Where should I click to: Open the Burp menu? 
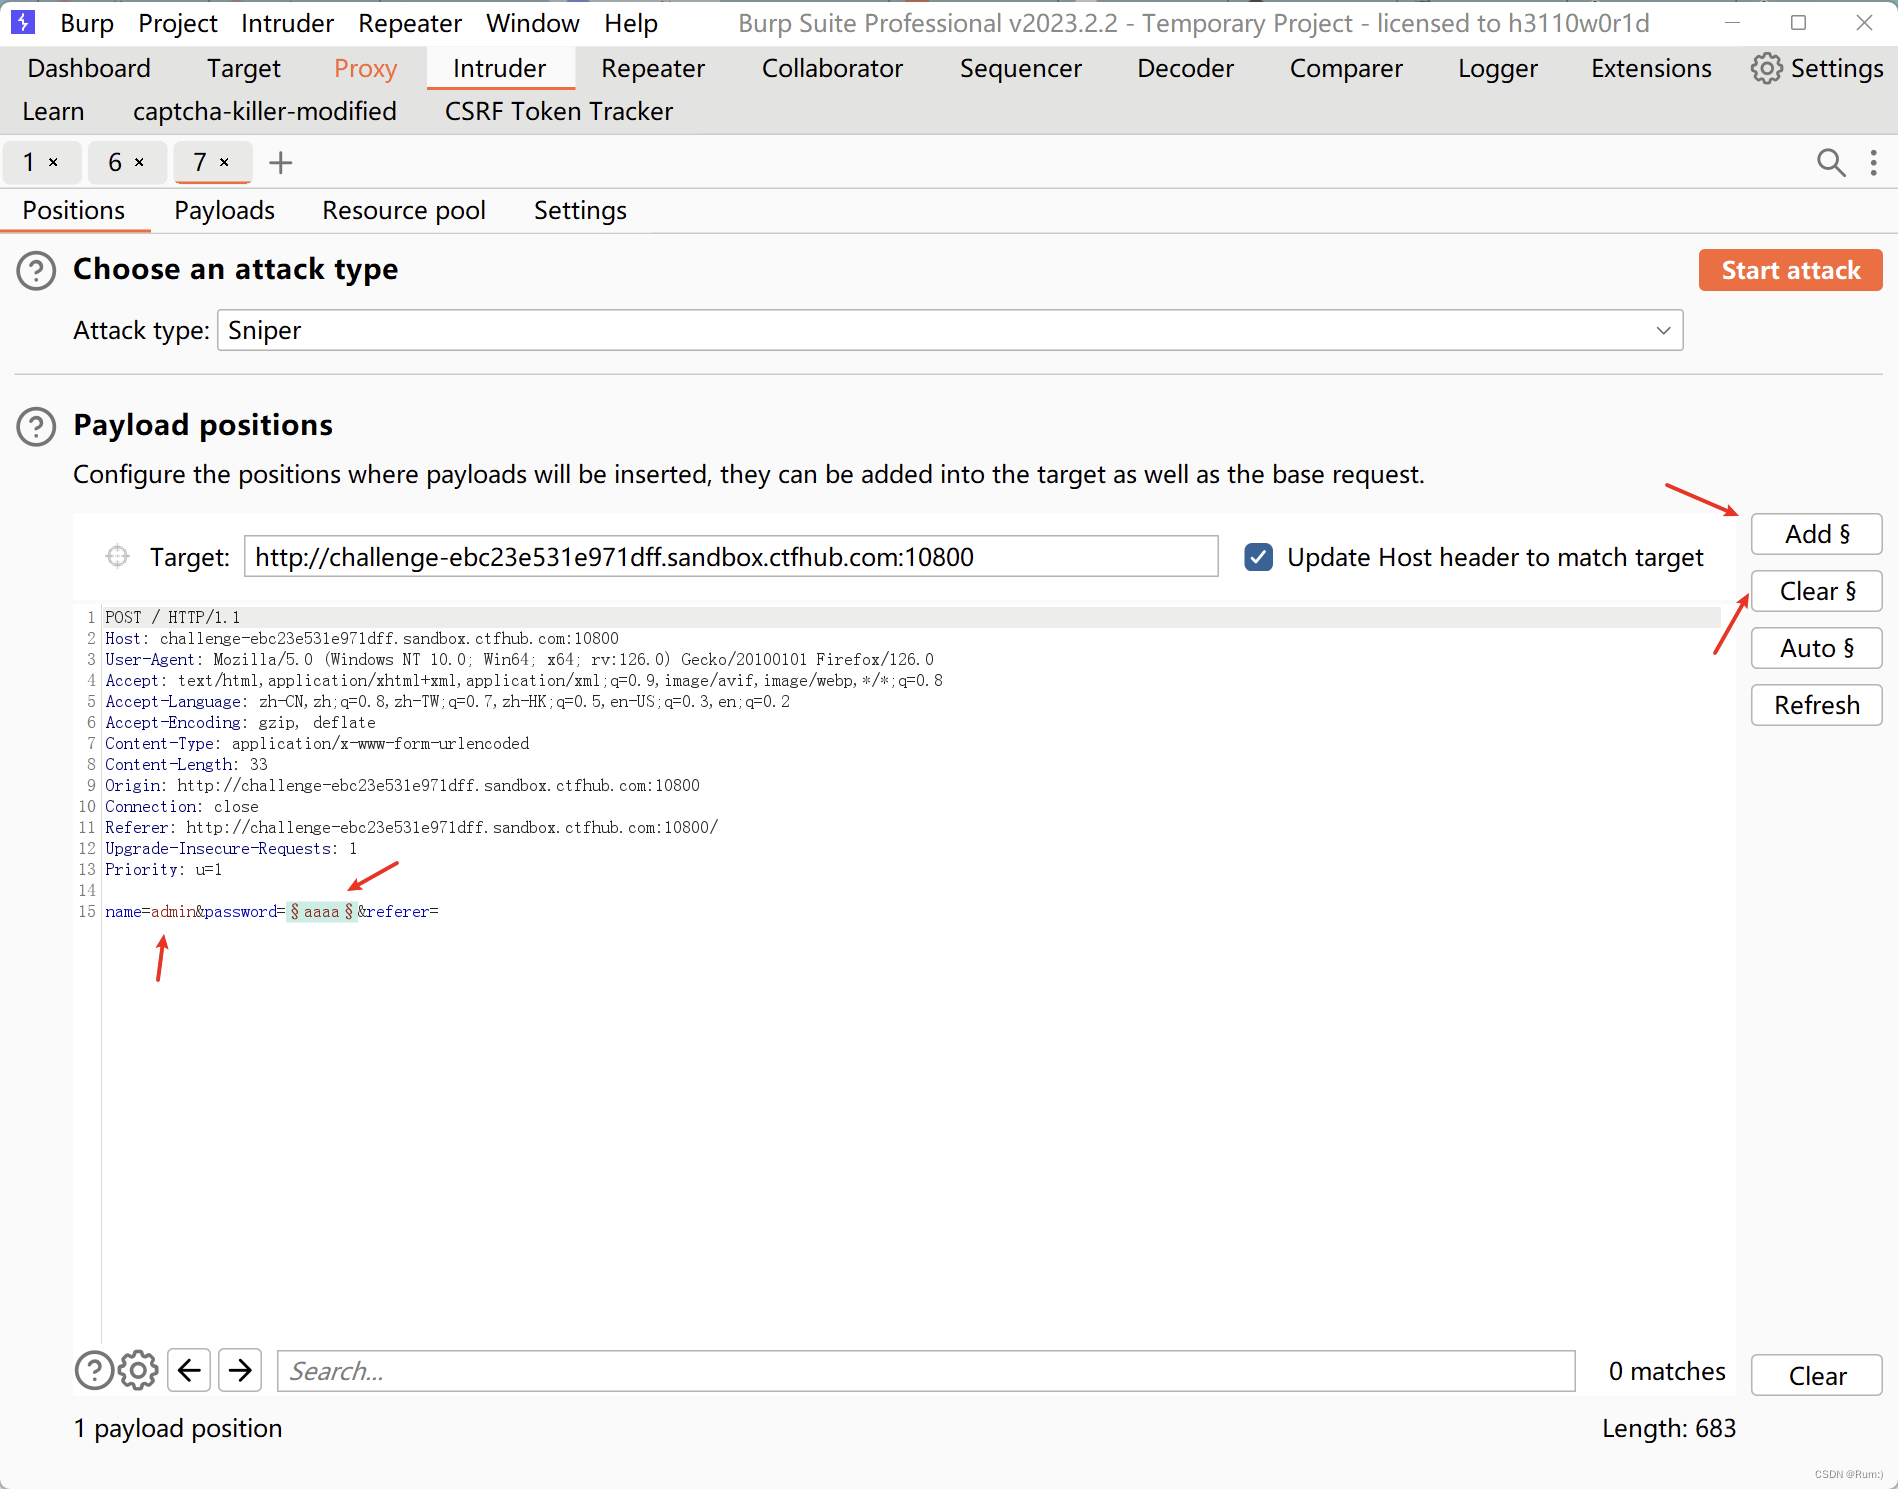[87, 22]
